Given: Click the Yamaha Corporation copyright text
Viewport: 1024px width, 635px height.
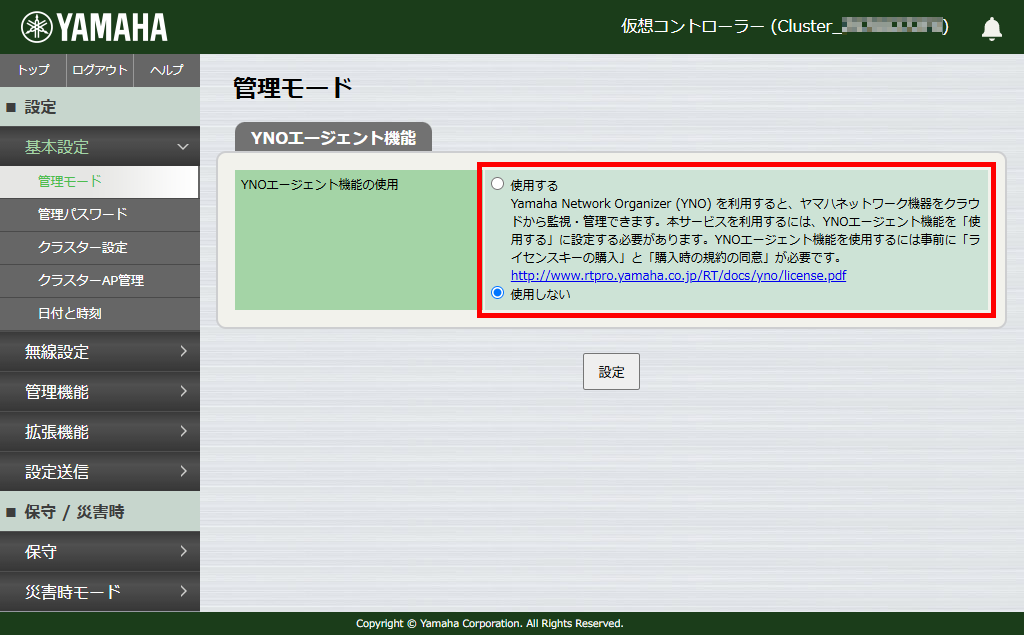Looking at the screenshot, I should tap(490, 623).
